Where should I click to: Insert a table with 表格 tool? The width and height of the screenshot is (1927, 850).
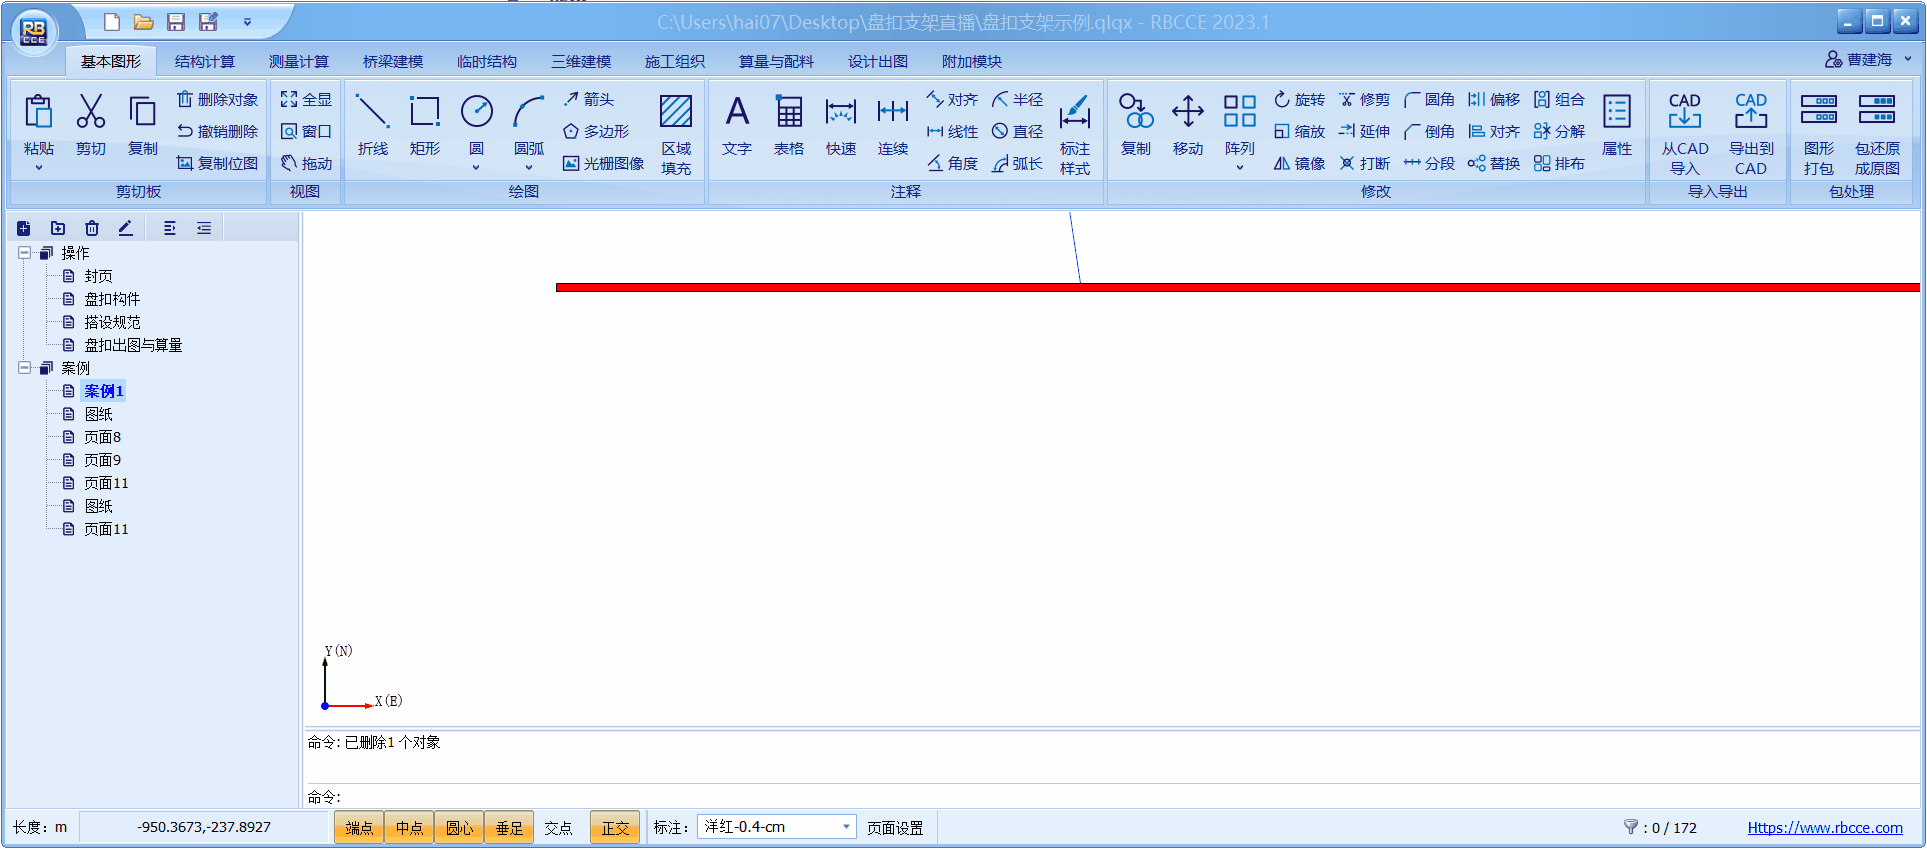tap(789, 125)
